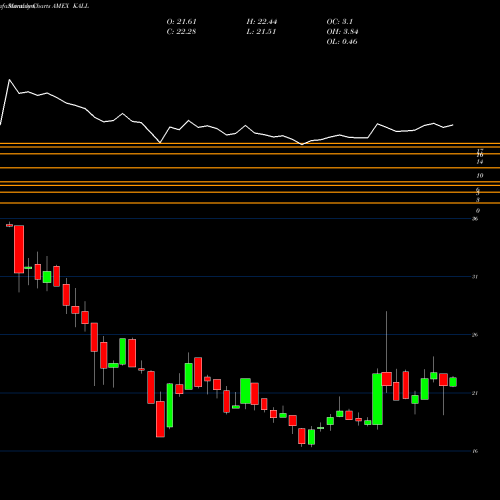Click the tallest green candlestick body
500x500 pixels.
click(x=377, y=399)
